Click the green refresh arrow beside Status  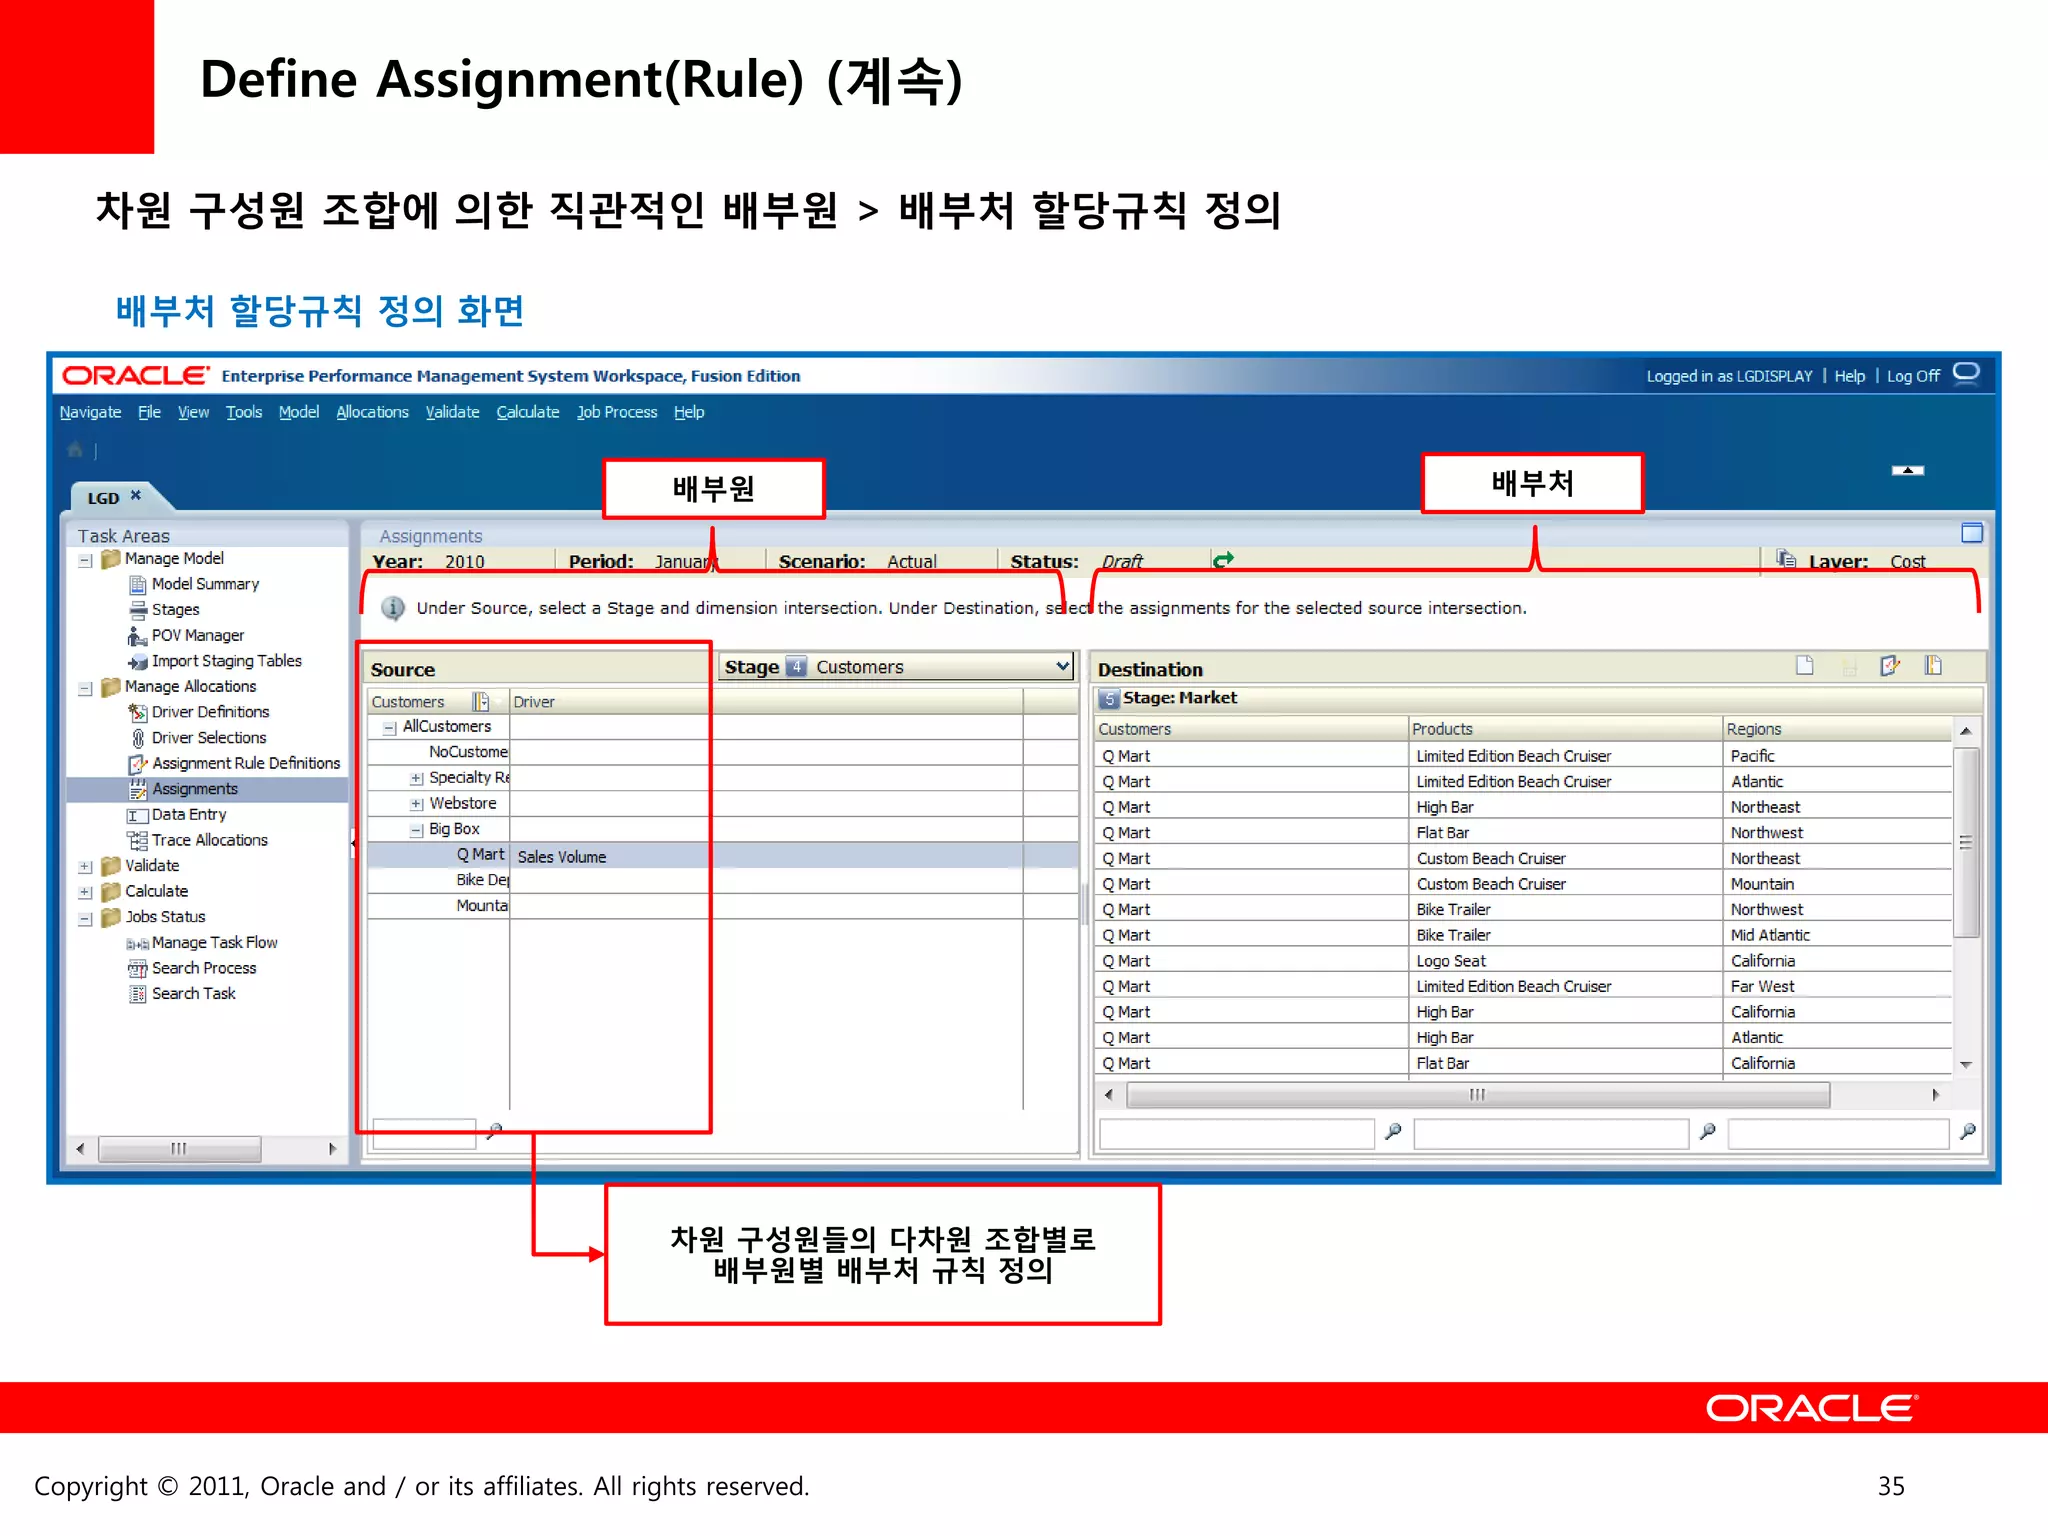[1223, 560]
